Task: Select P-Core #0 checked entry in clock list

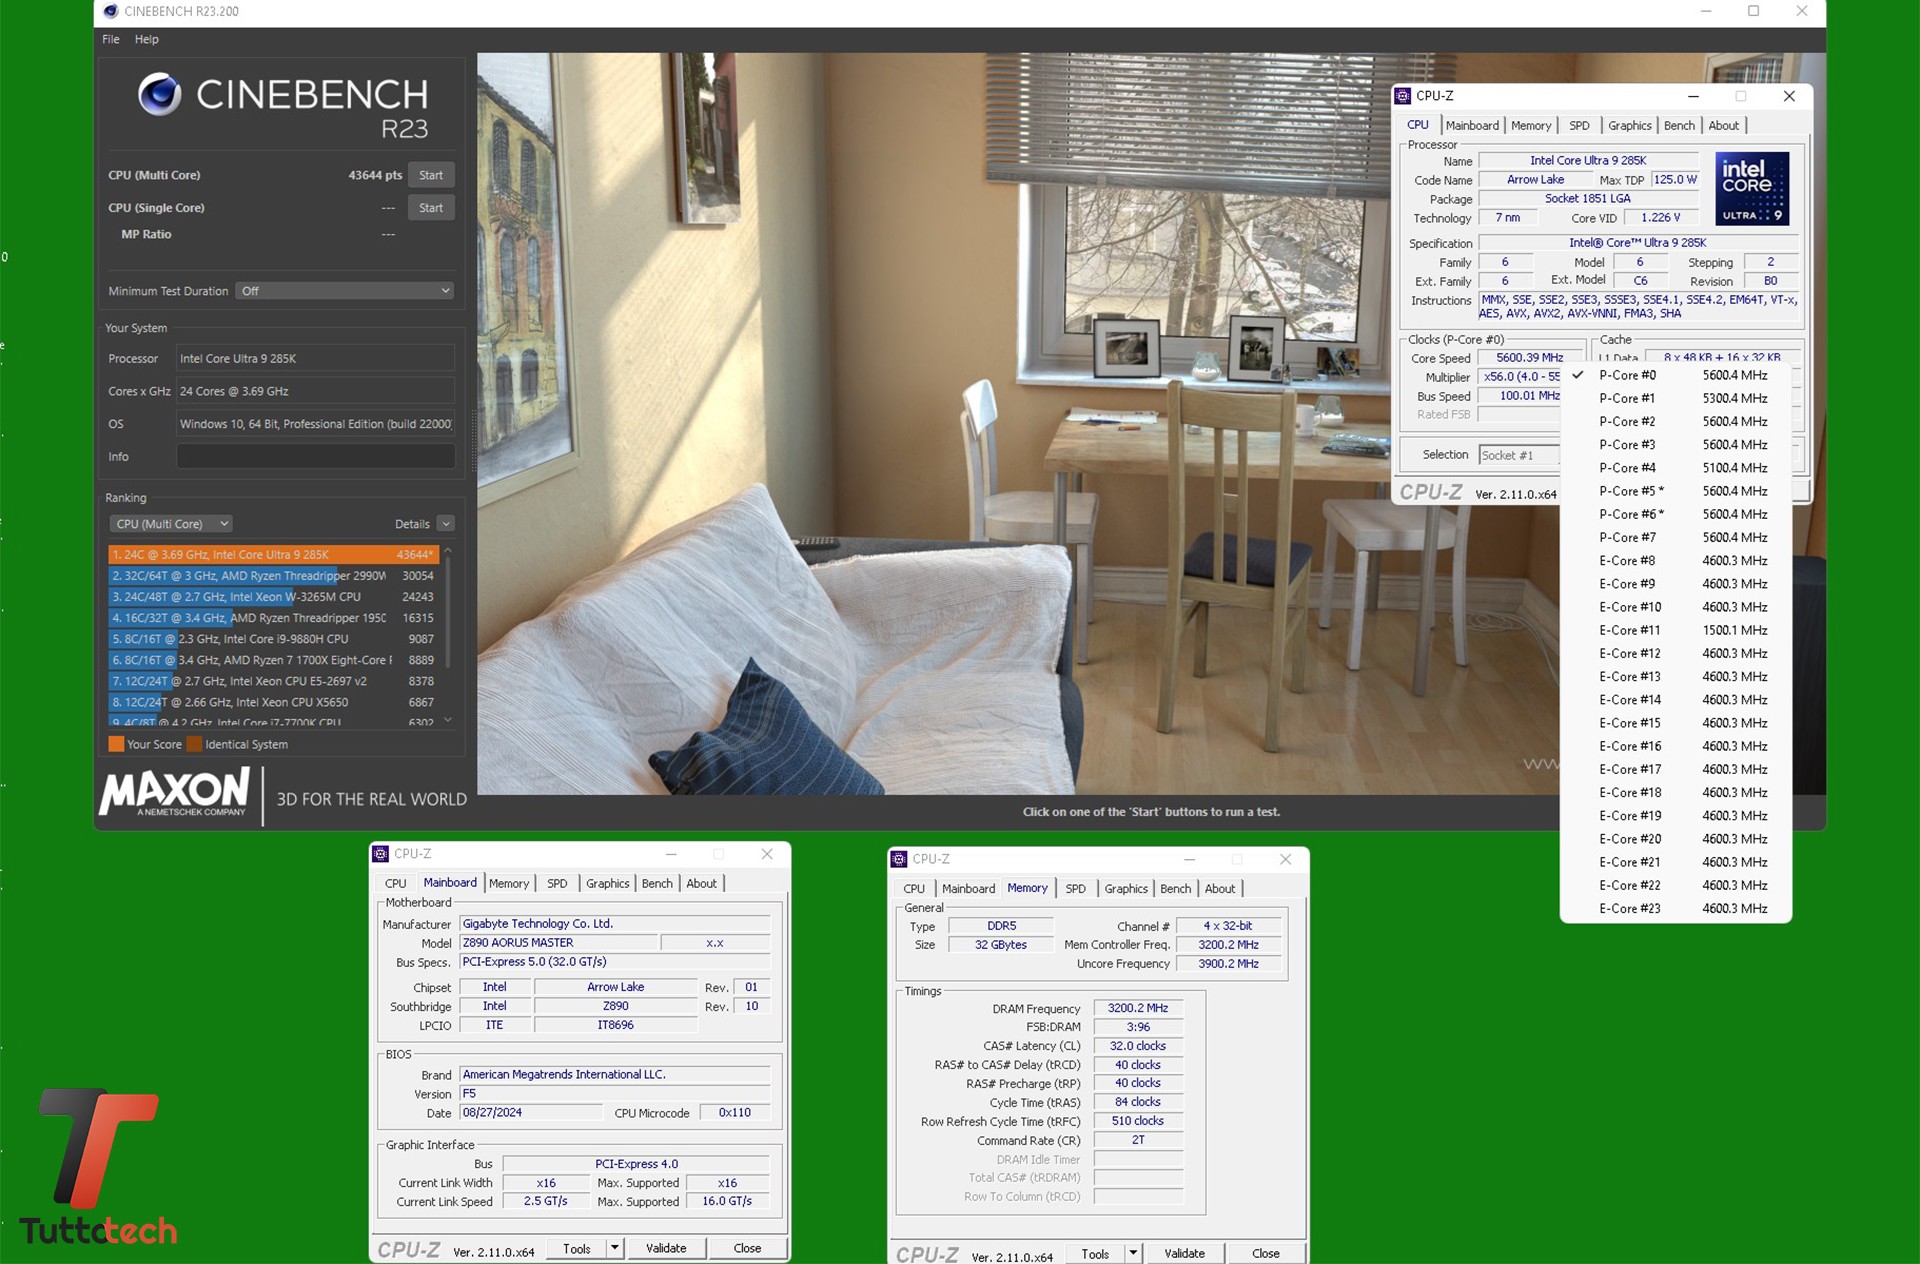Action: (1676, 375)
